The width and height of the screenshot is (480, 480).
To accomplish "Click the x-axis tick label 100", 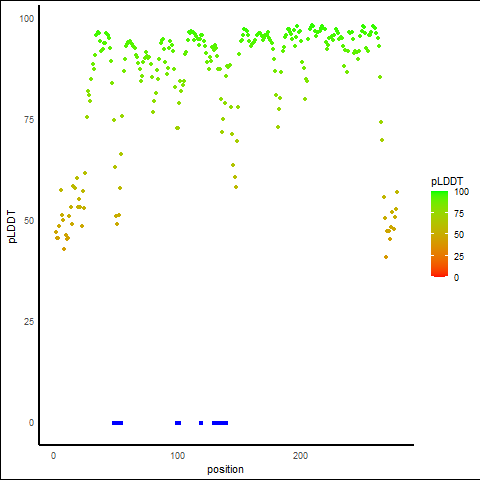I will click(178, 456).
